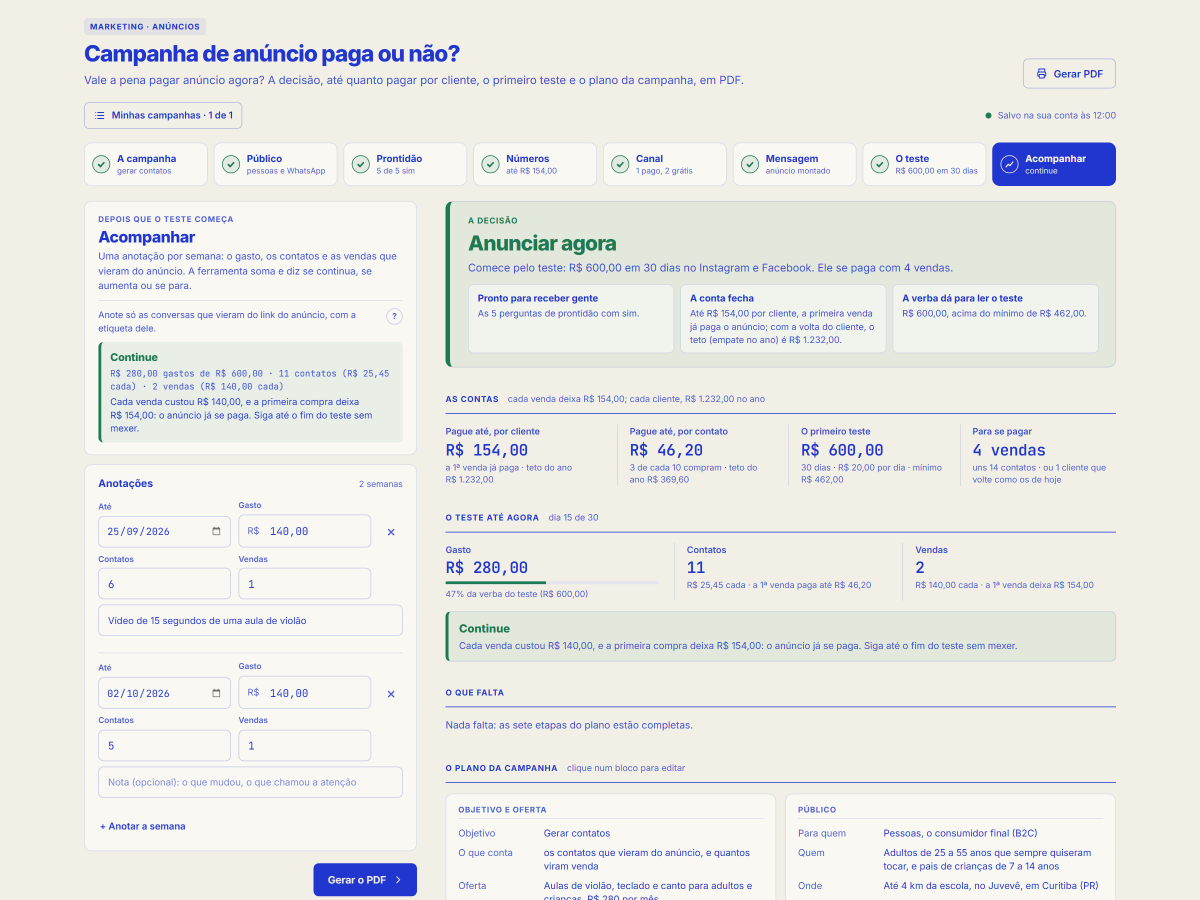
Task: Click Nada falta message text
Action: [x=569, y=725]
